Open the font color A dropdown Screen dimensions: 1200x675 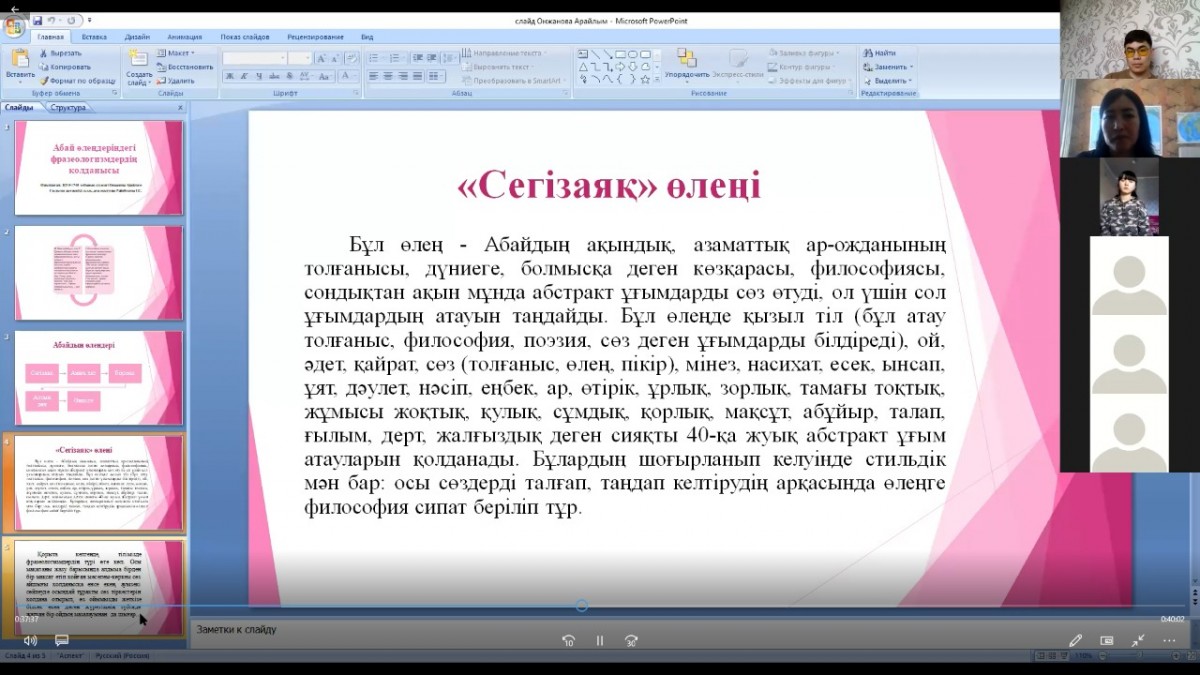coord(346,76)
